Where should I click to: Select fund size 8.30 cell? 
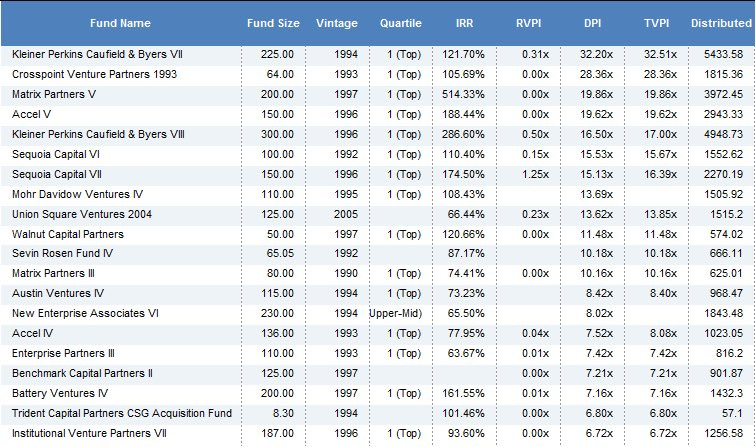[x=283, y=414]
